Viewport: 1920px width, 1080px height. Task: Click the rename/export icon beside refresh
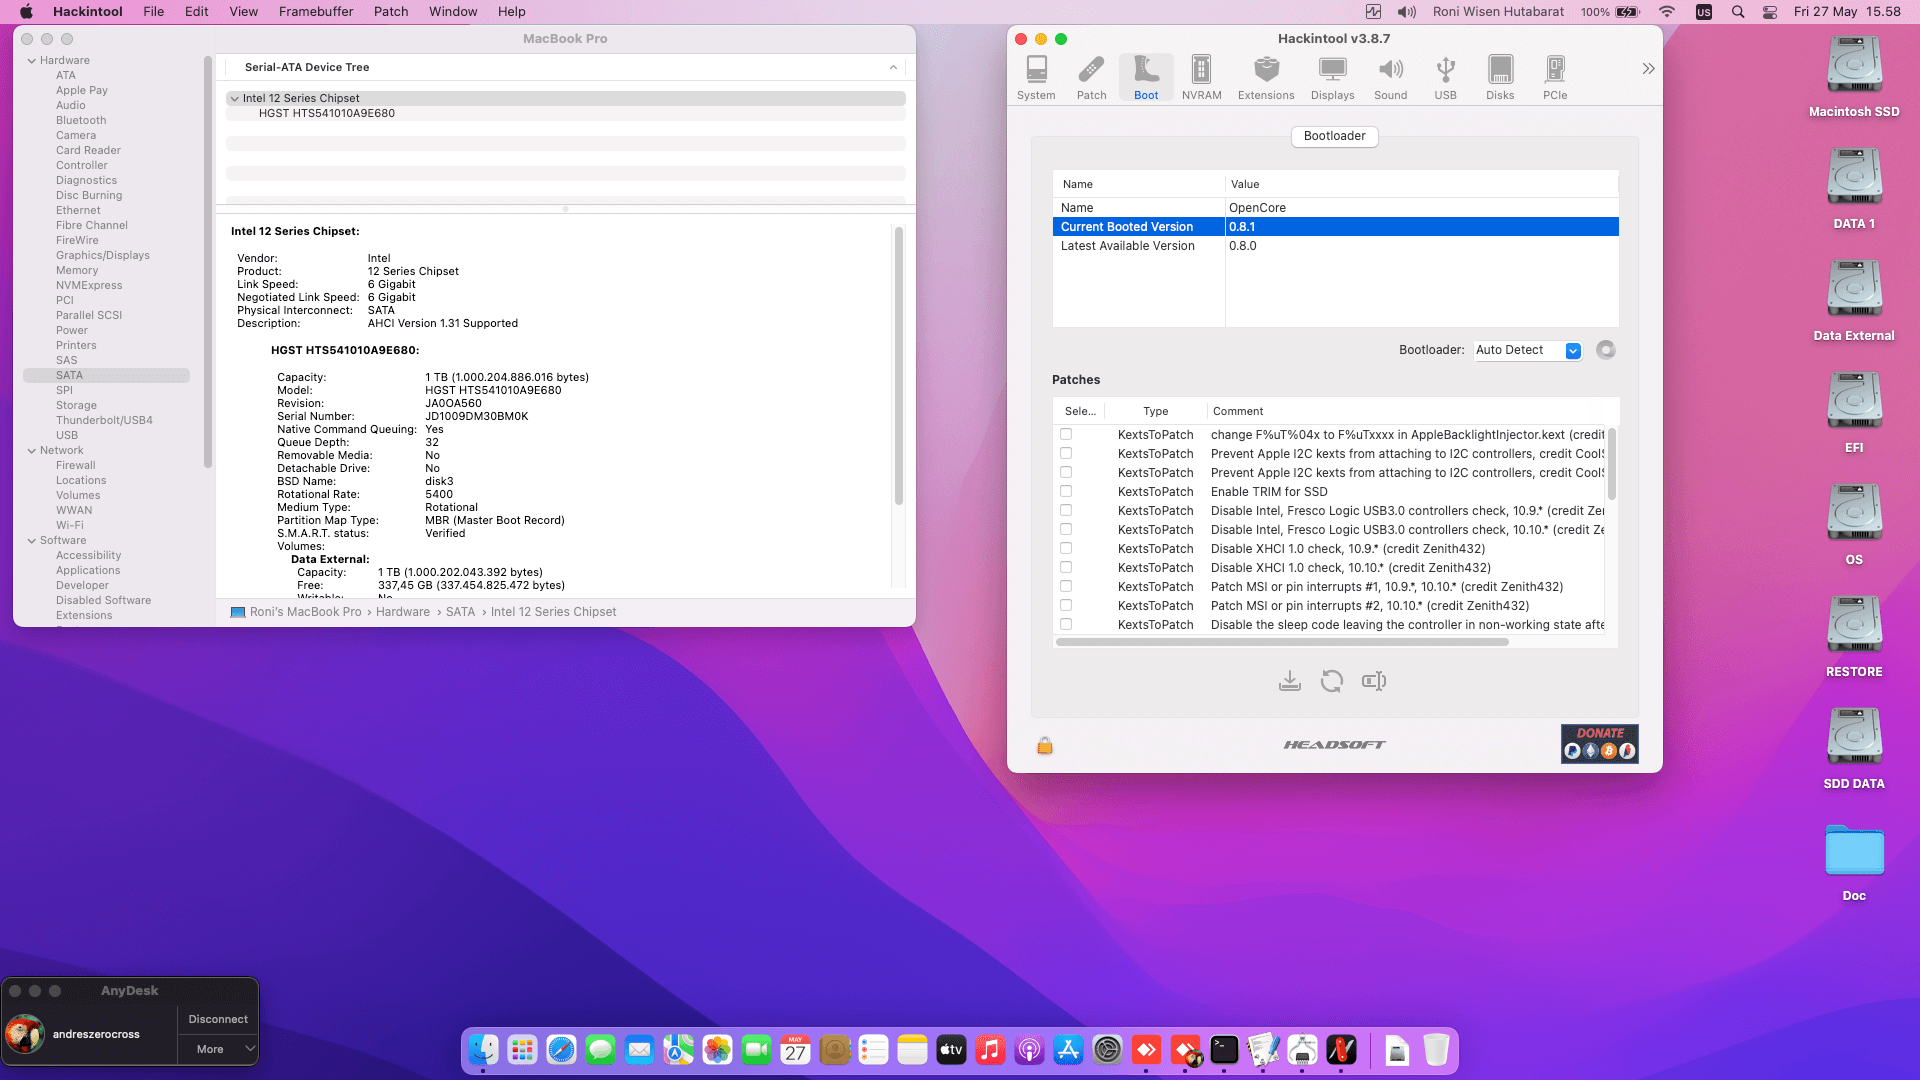click(x=1374, y=681)
